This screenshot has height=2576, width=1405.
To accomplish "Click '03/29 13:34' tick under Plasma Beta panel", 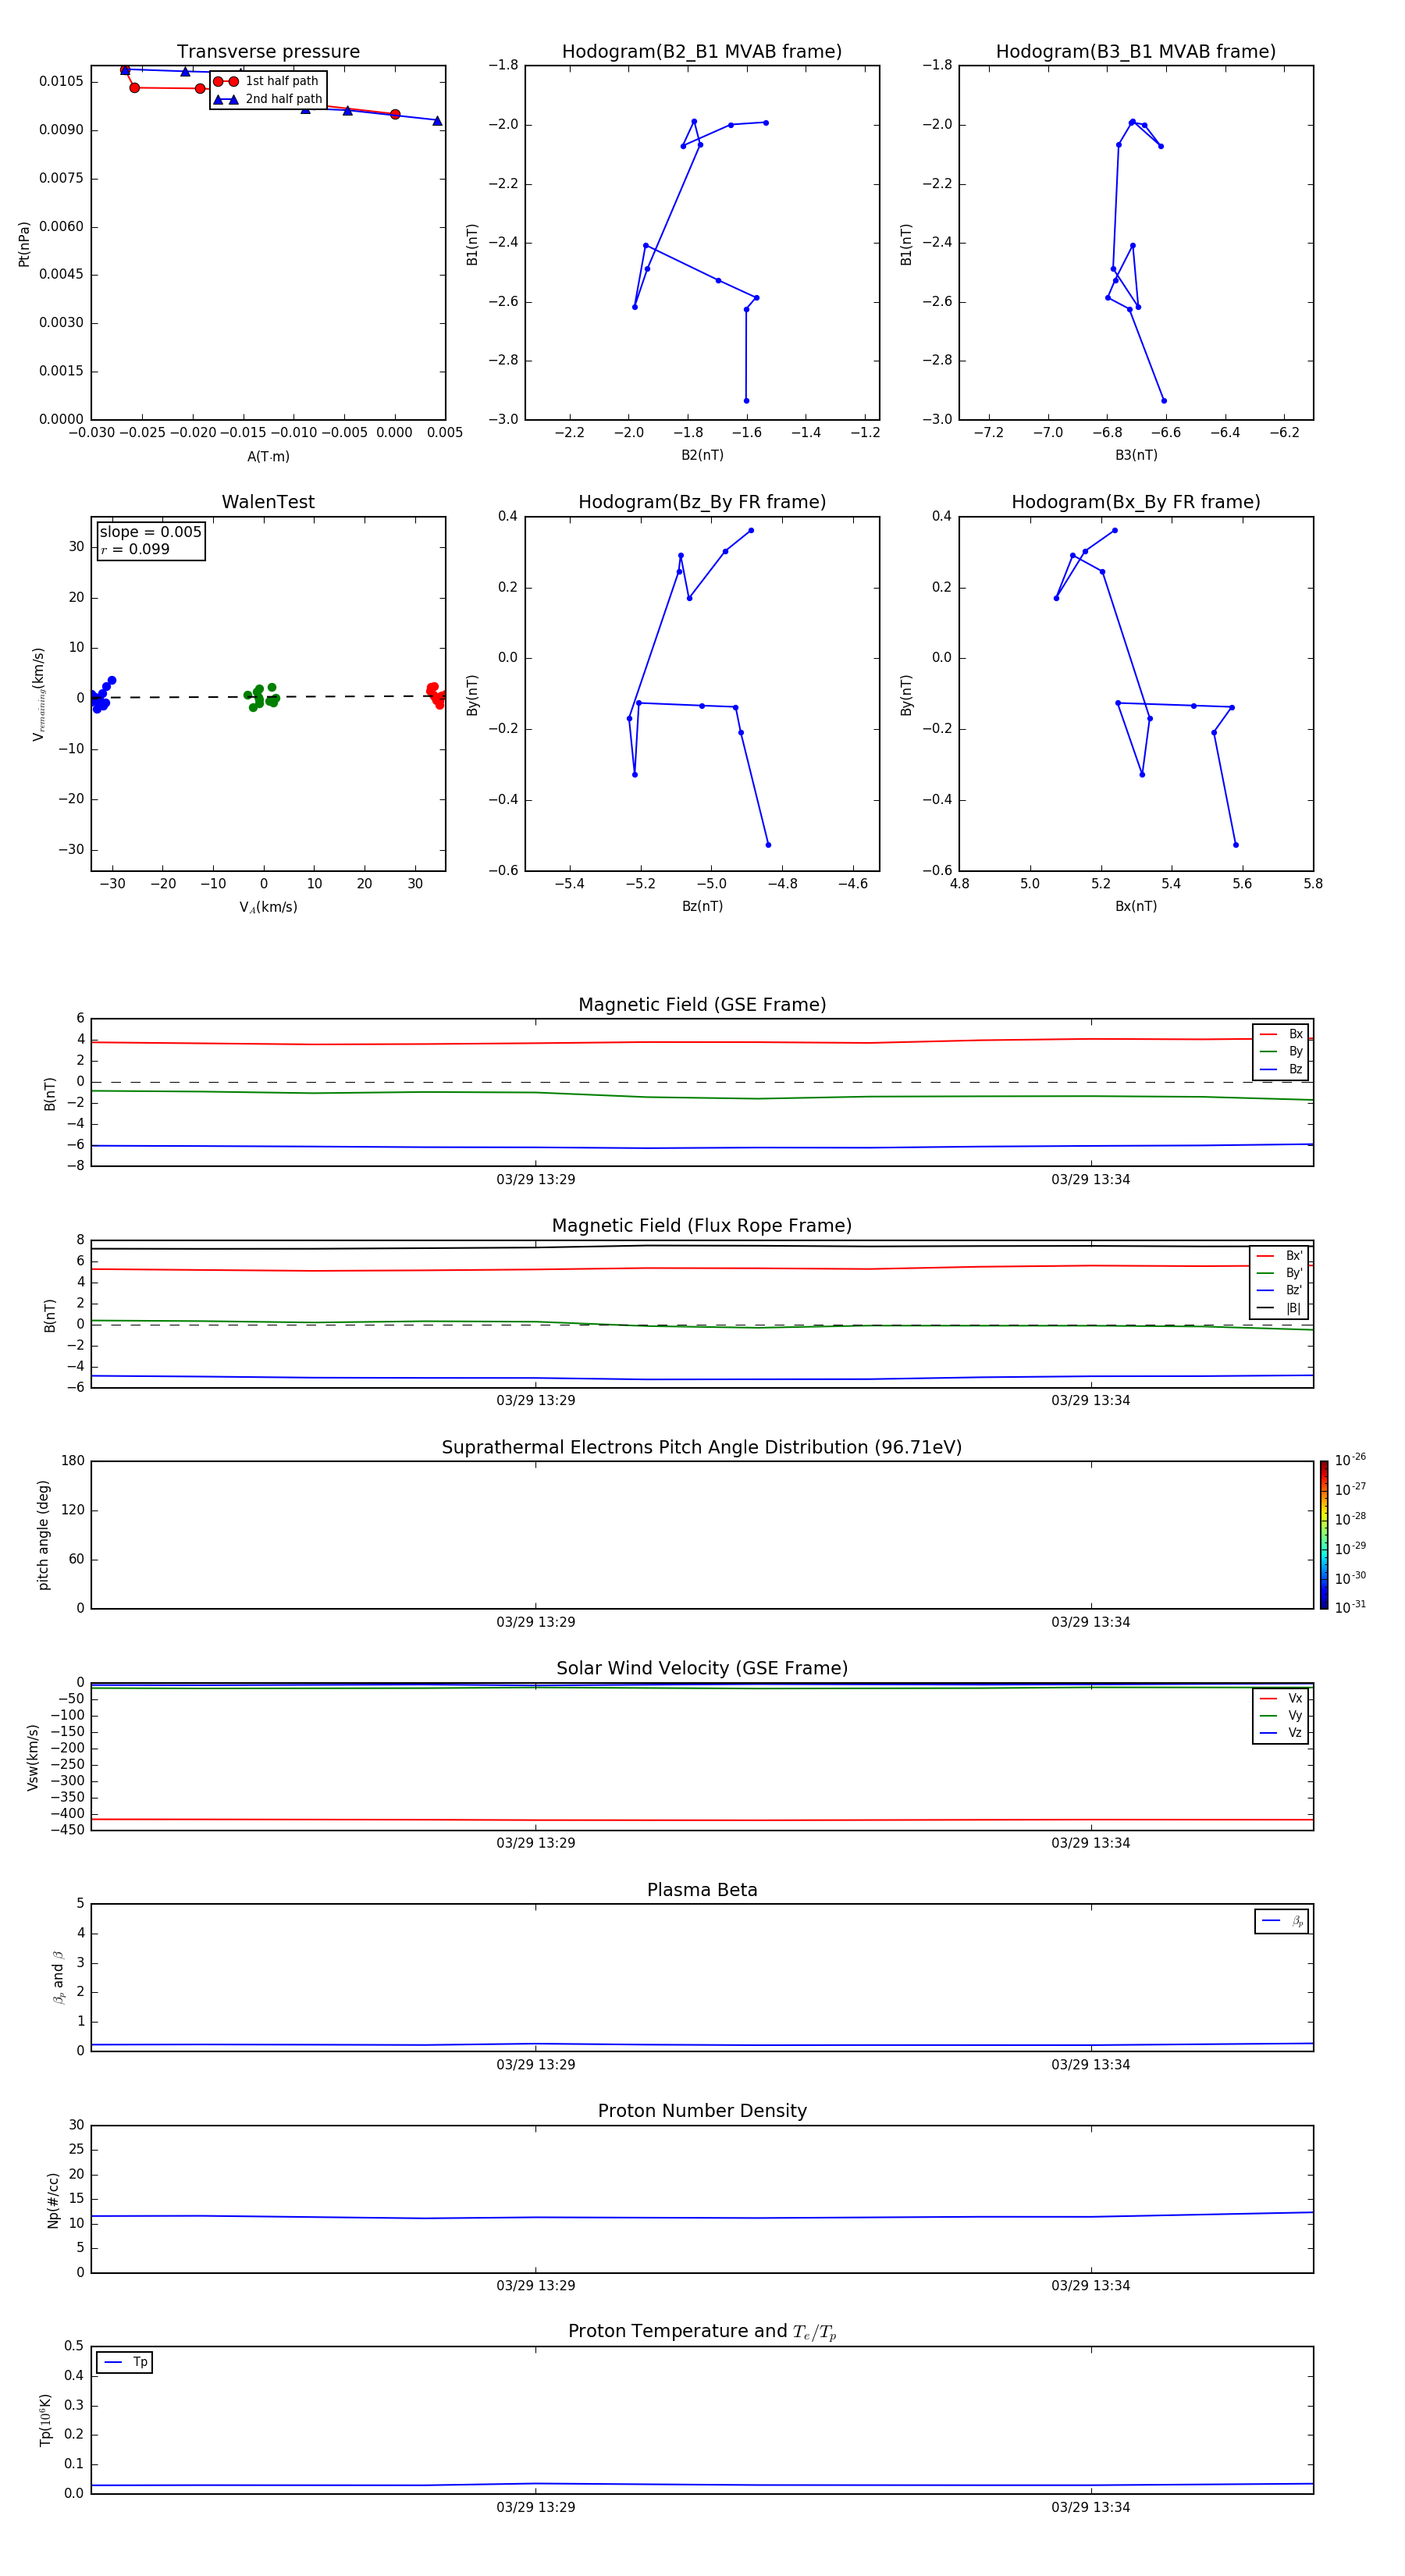I will coord(1091,2064).
